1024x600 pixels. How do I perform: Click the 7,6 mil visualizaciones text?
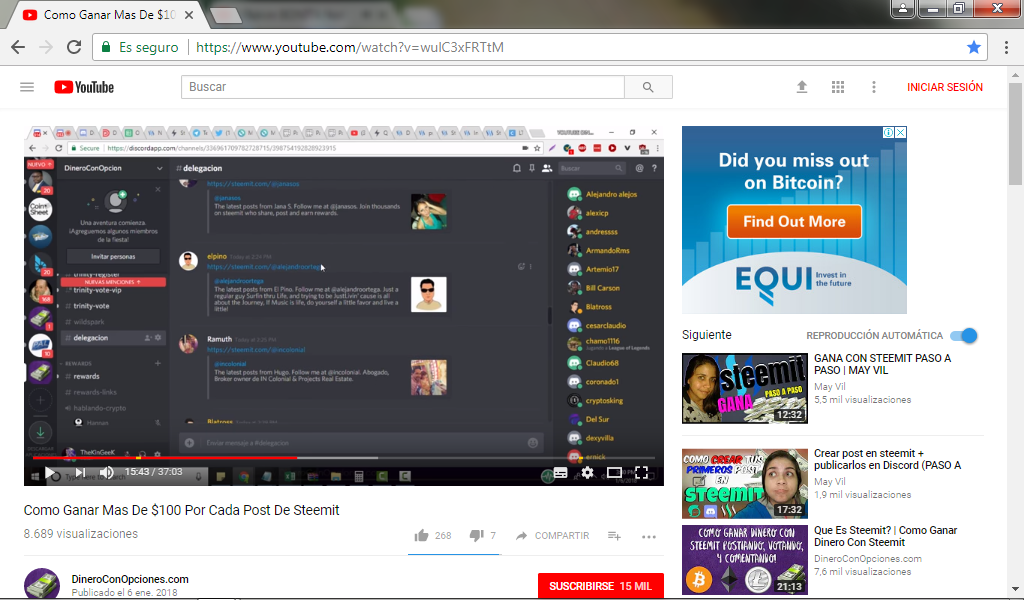tap(862, 571)
